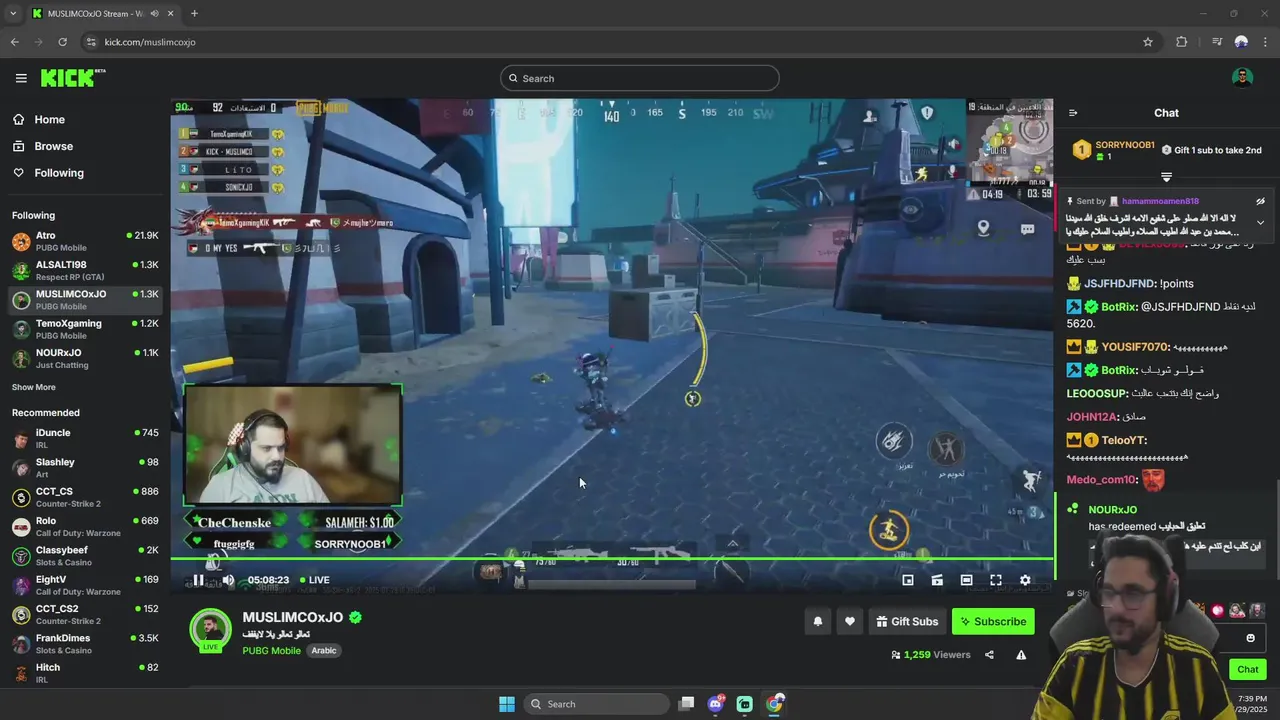1280x720 pixels.
Task: Toggle theater mode in the player
Action: pyautogui.click(x=966, y=580)
